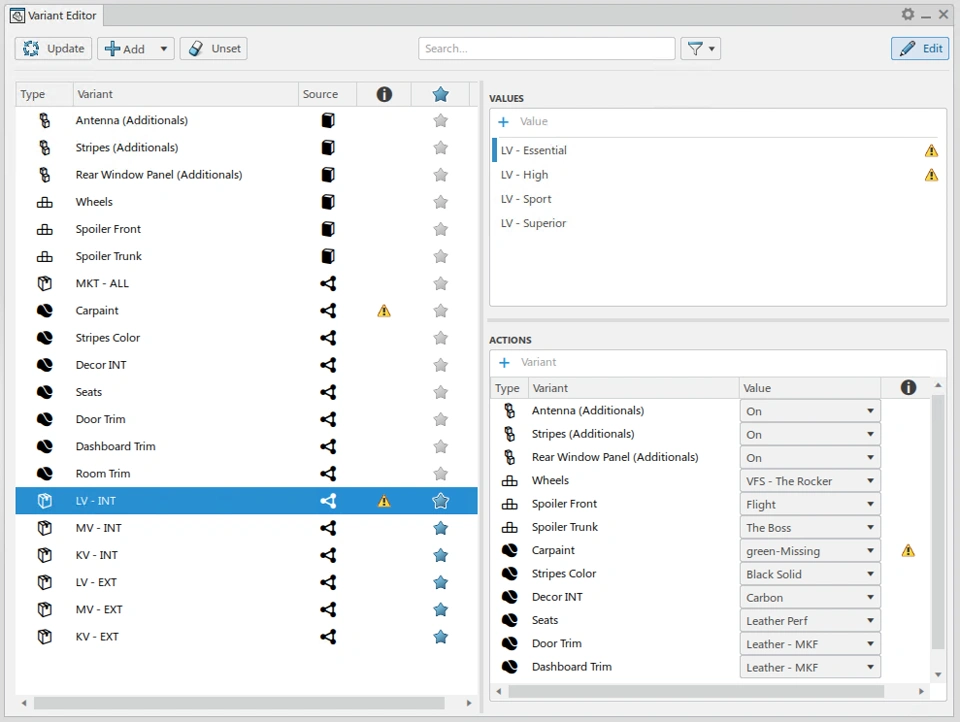This screenshot has width=960, height=722.
Task: Select the Variant Editor tab
Action: click(x=54, y=15)
